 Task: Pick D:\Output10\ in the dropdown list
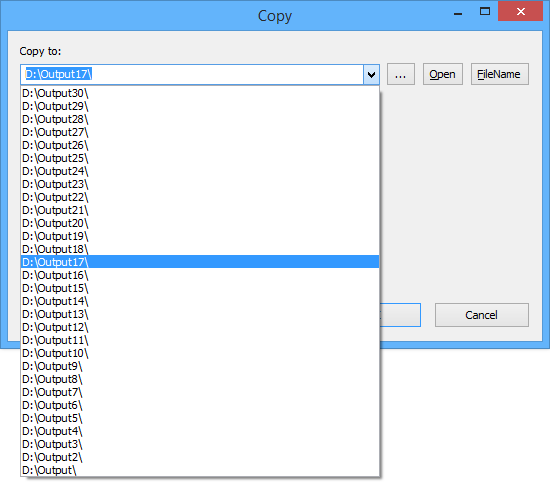coord(200,353)
